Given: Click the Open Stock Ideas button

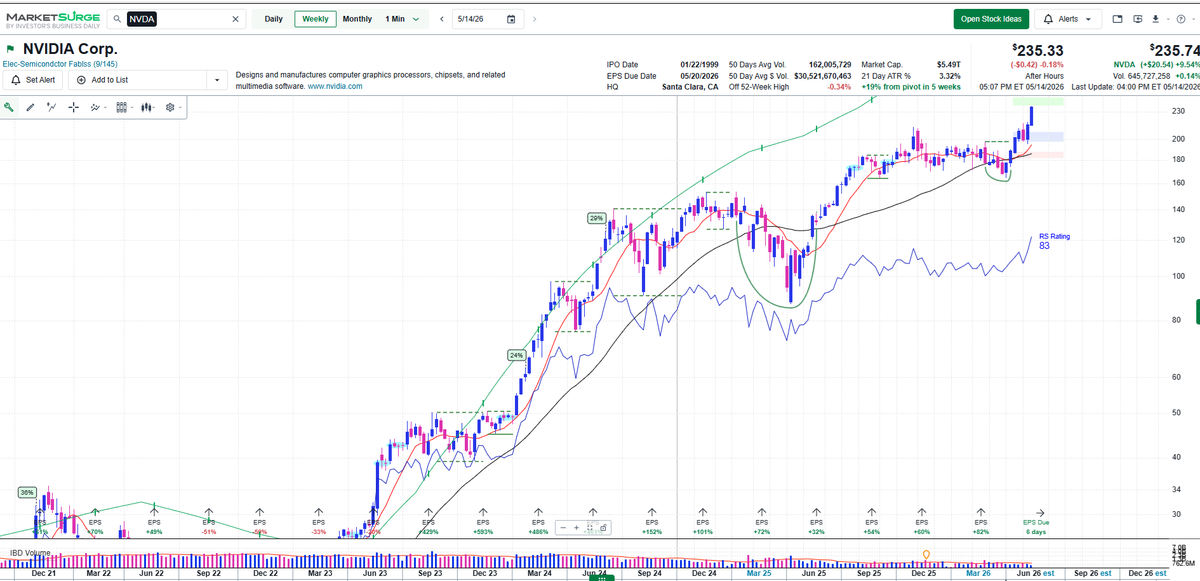Looking at the screenshot, I should coord(991,19).
